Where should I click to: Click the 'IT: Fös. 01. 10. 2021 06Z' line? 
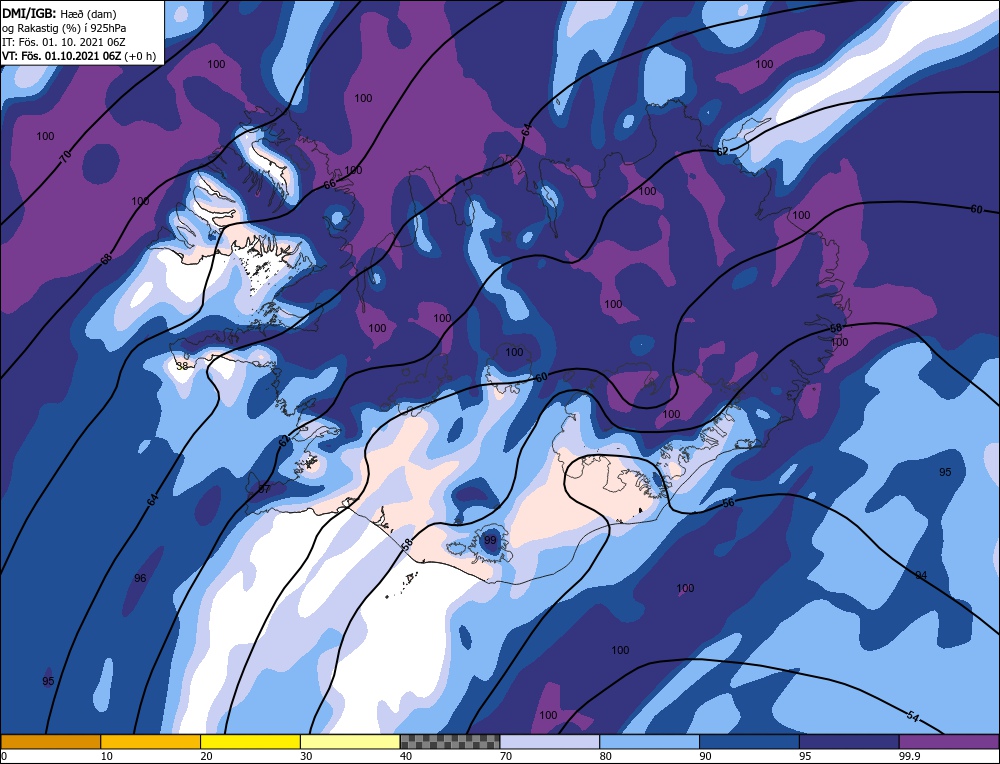point(63,42)
